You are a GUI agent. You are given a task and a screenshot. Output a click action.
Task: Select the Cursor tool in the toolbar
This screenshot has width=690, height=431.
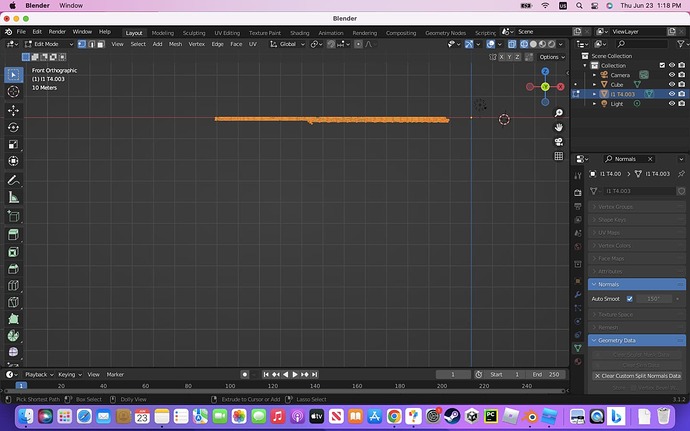[x=14, y=93]
